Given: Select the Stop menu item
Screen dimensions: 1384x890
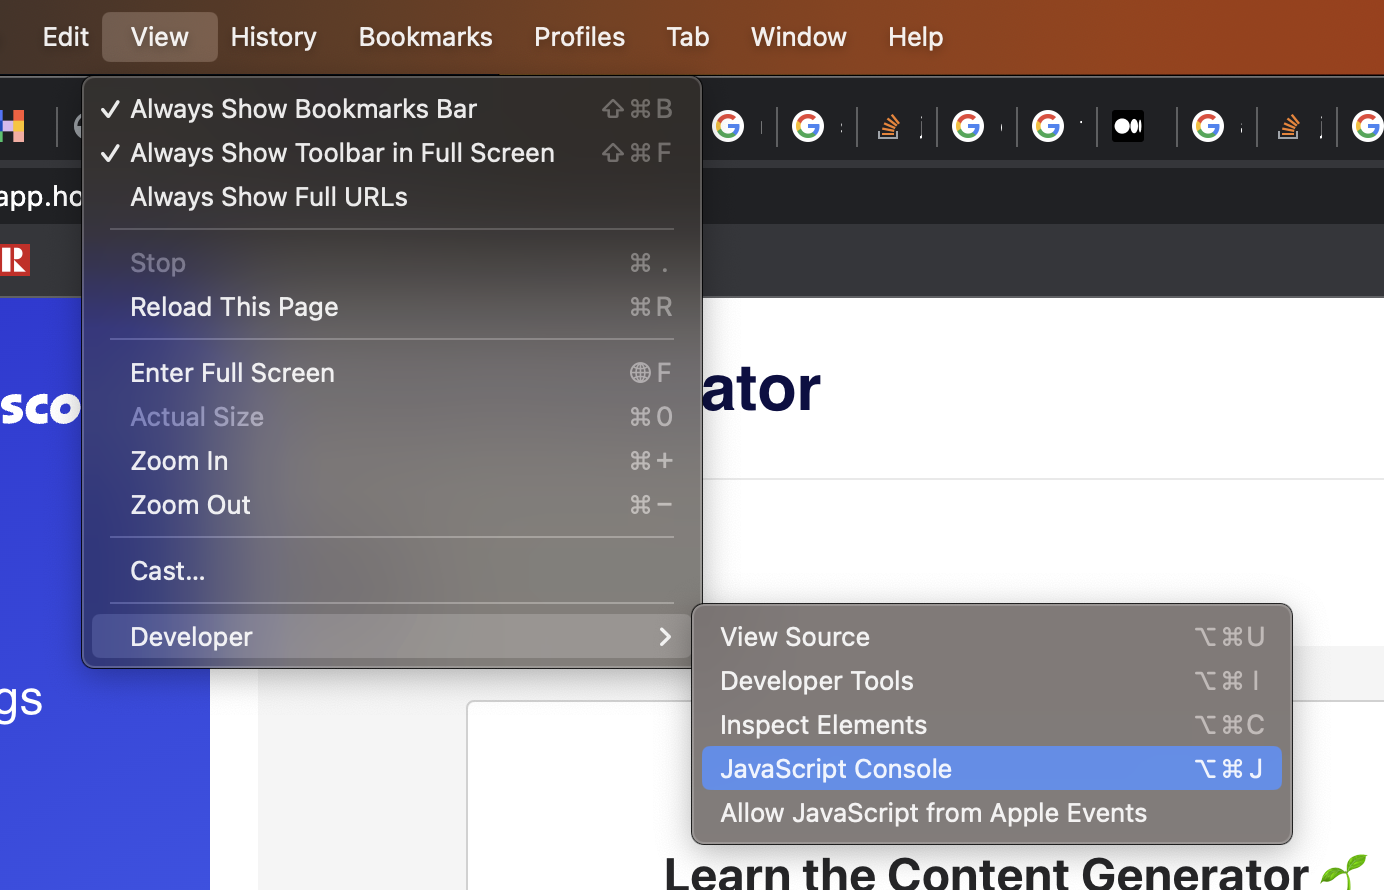Looking at the screenshot, I should 392,262.
